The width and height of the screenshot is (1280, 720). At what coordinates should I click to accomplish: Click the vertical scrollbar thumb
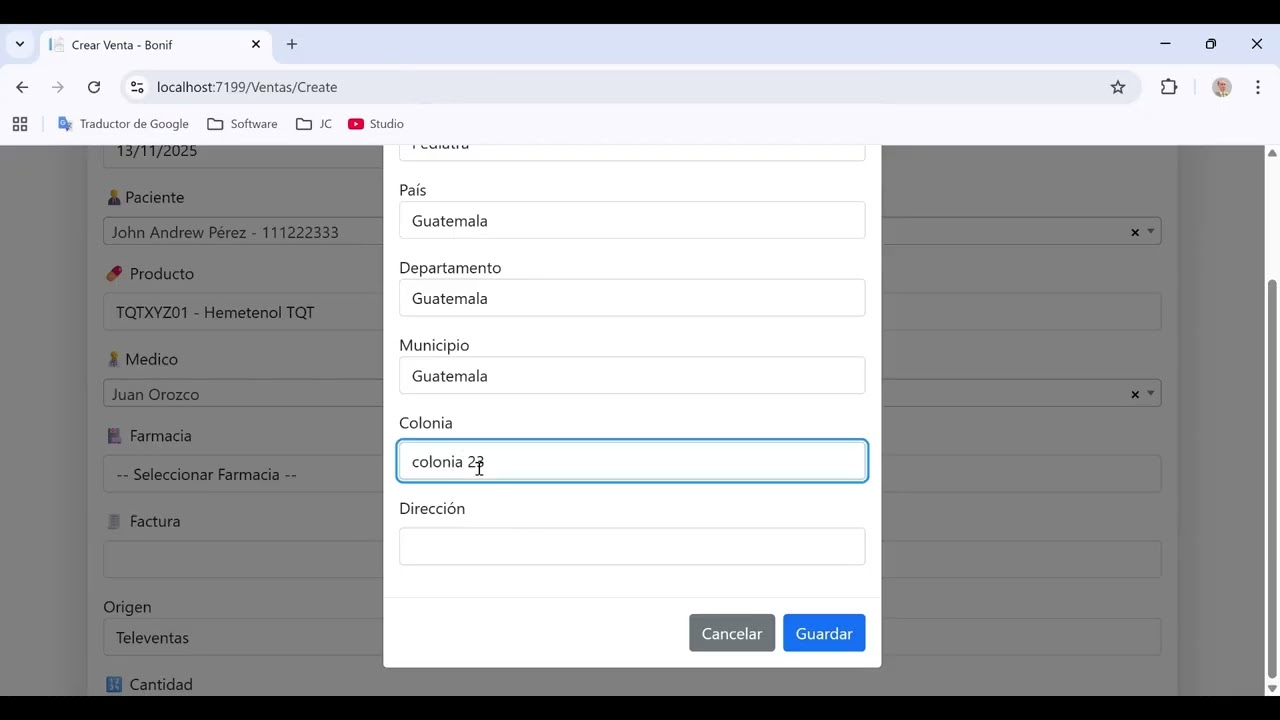(x=1272, y=478)
